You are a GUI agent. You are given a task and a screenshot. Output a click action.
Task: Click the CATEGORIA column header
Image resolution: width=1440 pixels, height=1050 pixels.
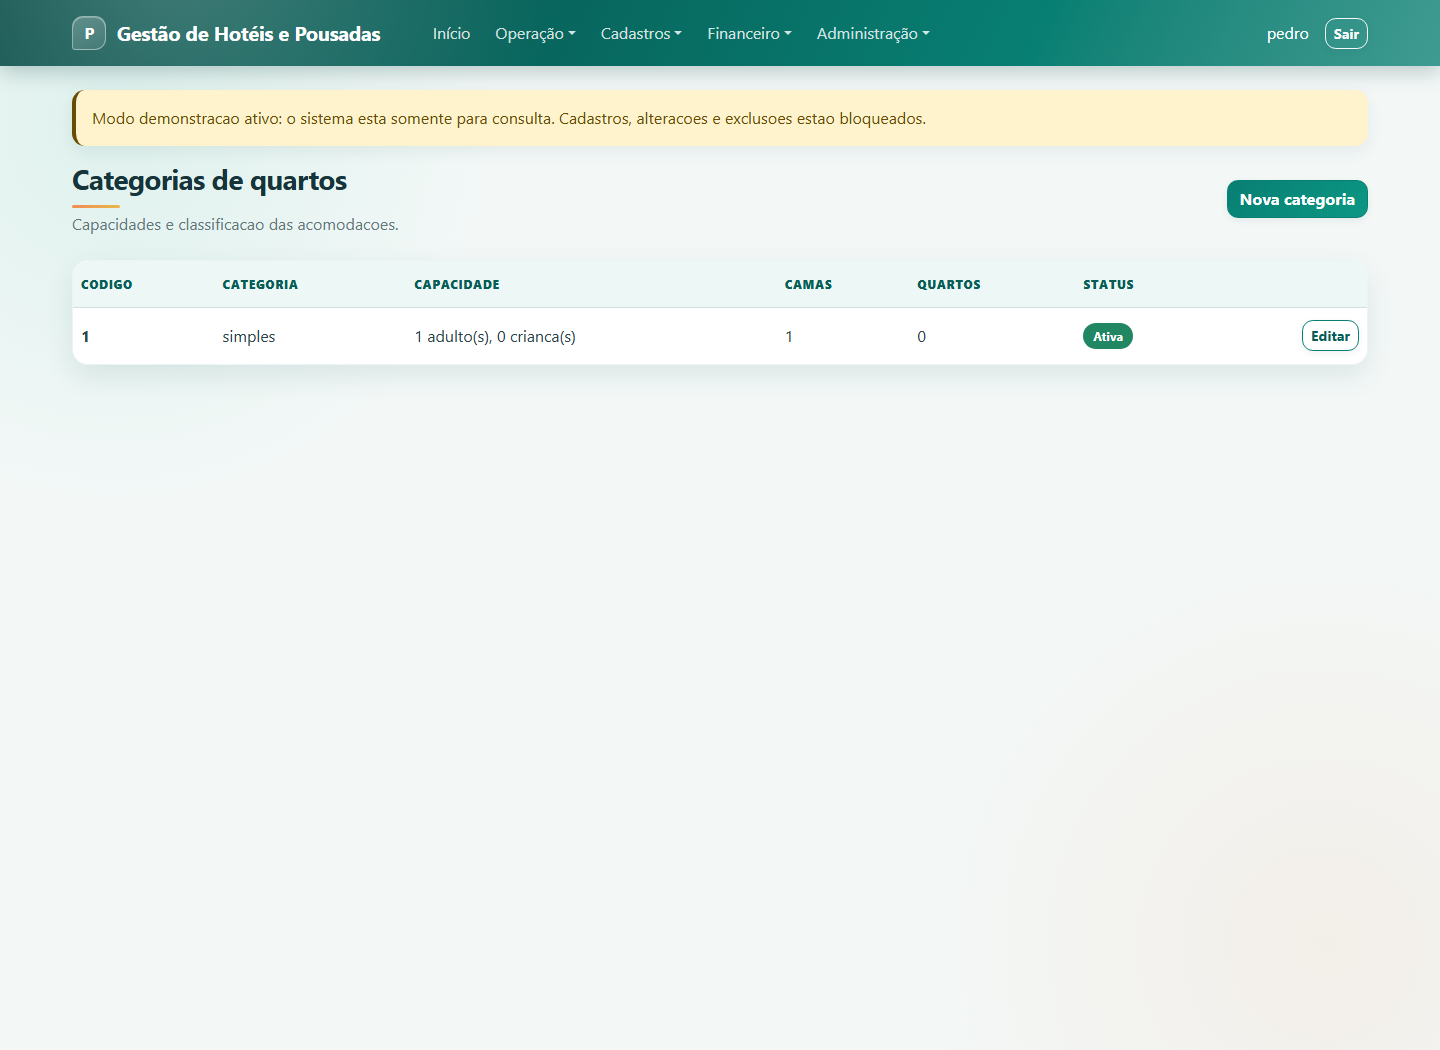click(260, 284)
